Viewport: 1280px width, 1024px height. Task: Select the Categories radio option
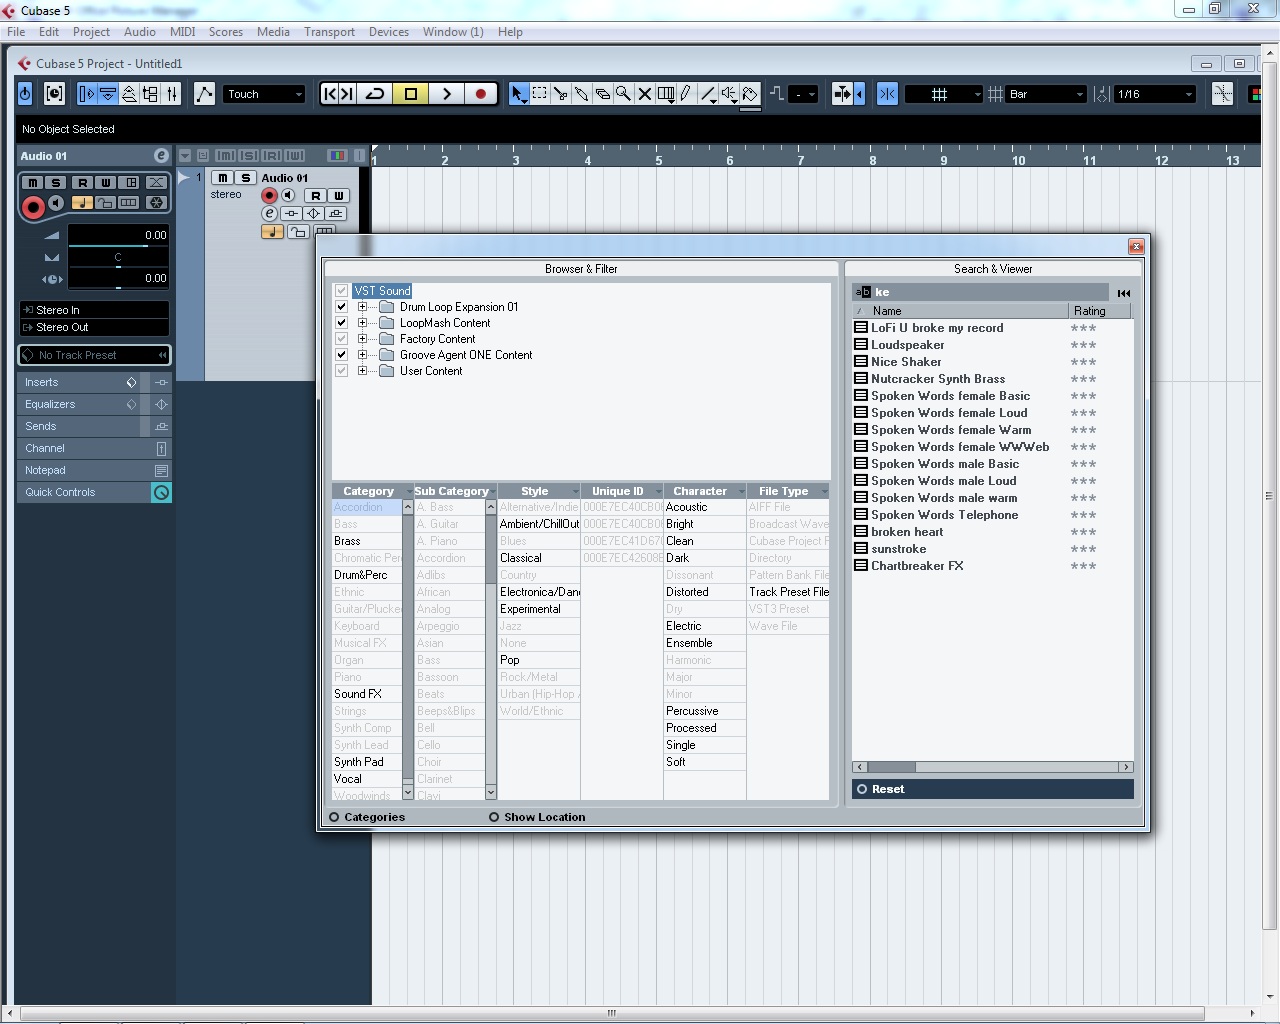coord(335,817)
